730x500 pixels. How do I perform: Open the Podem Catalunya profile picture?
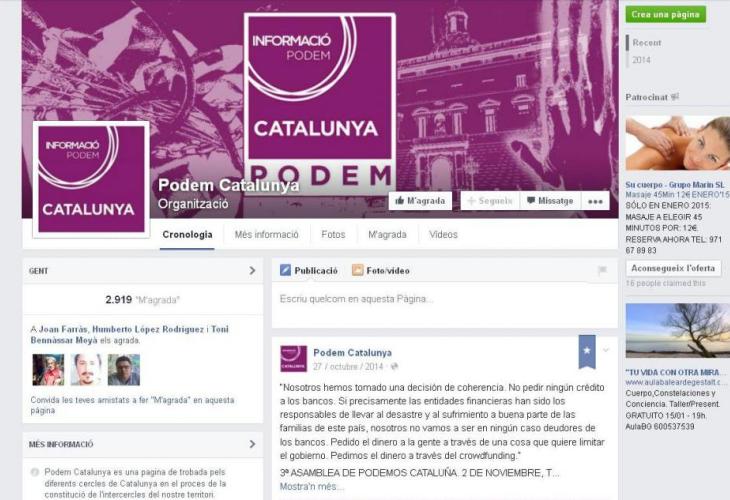click(91, 179)
